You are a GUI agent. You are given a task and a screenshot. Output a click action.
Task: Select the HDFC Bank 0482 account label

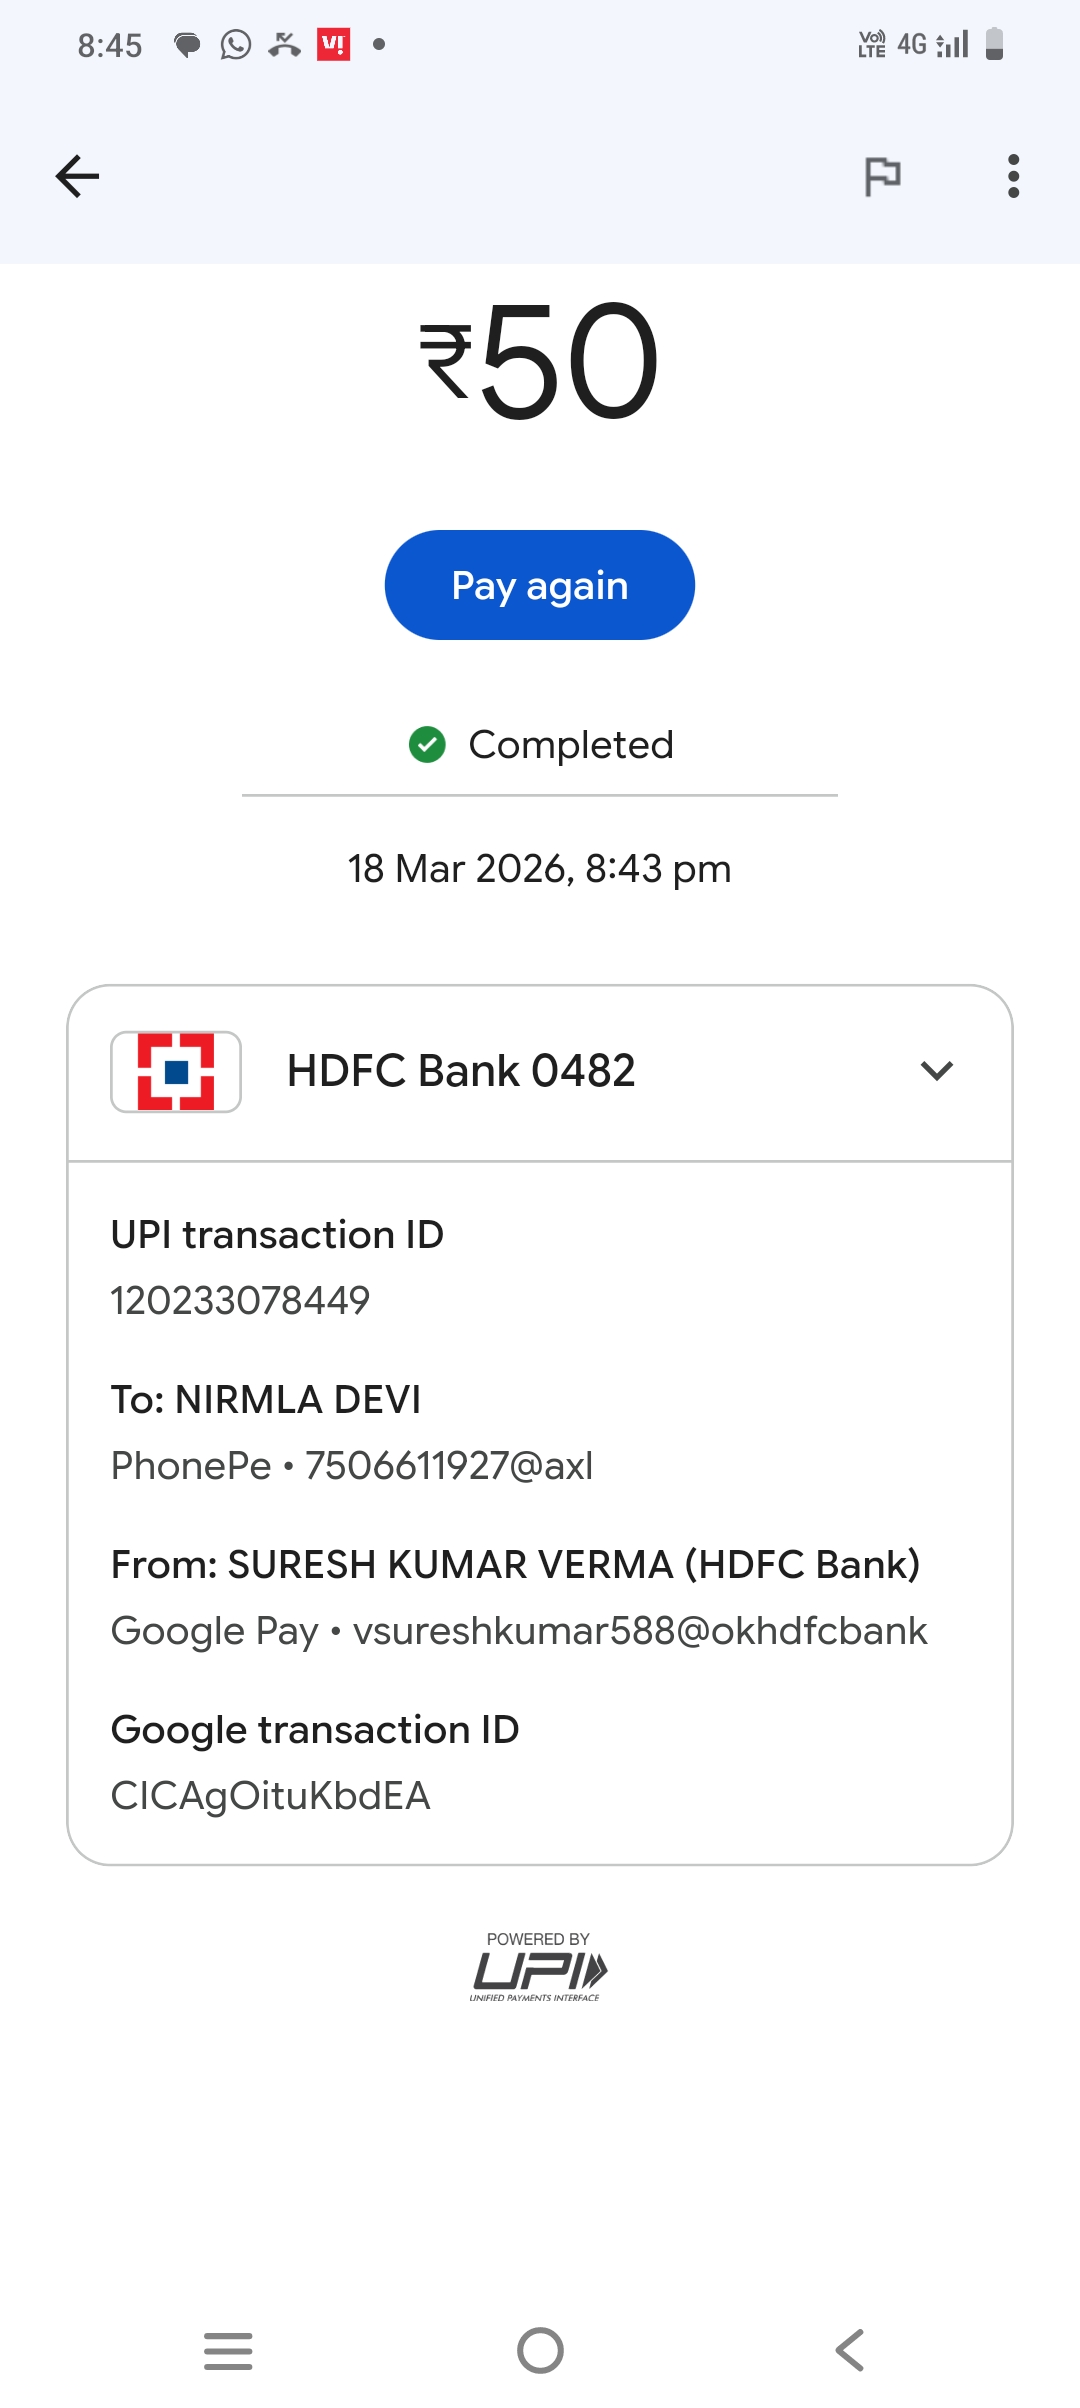click(x=461, y=1071)
